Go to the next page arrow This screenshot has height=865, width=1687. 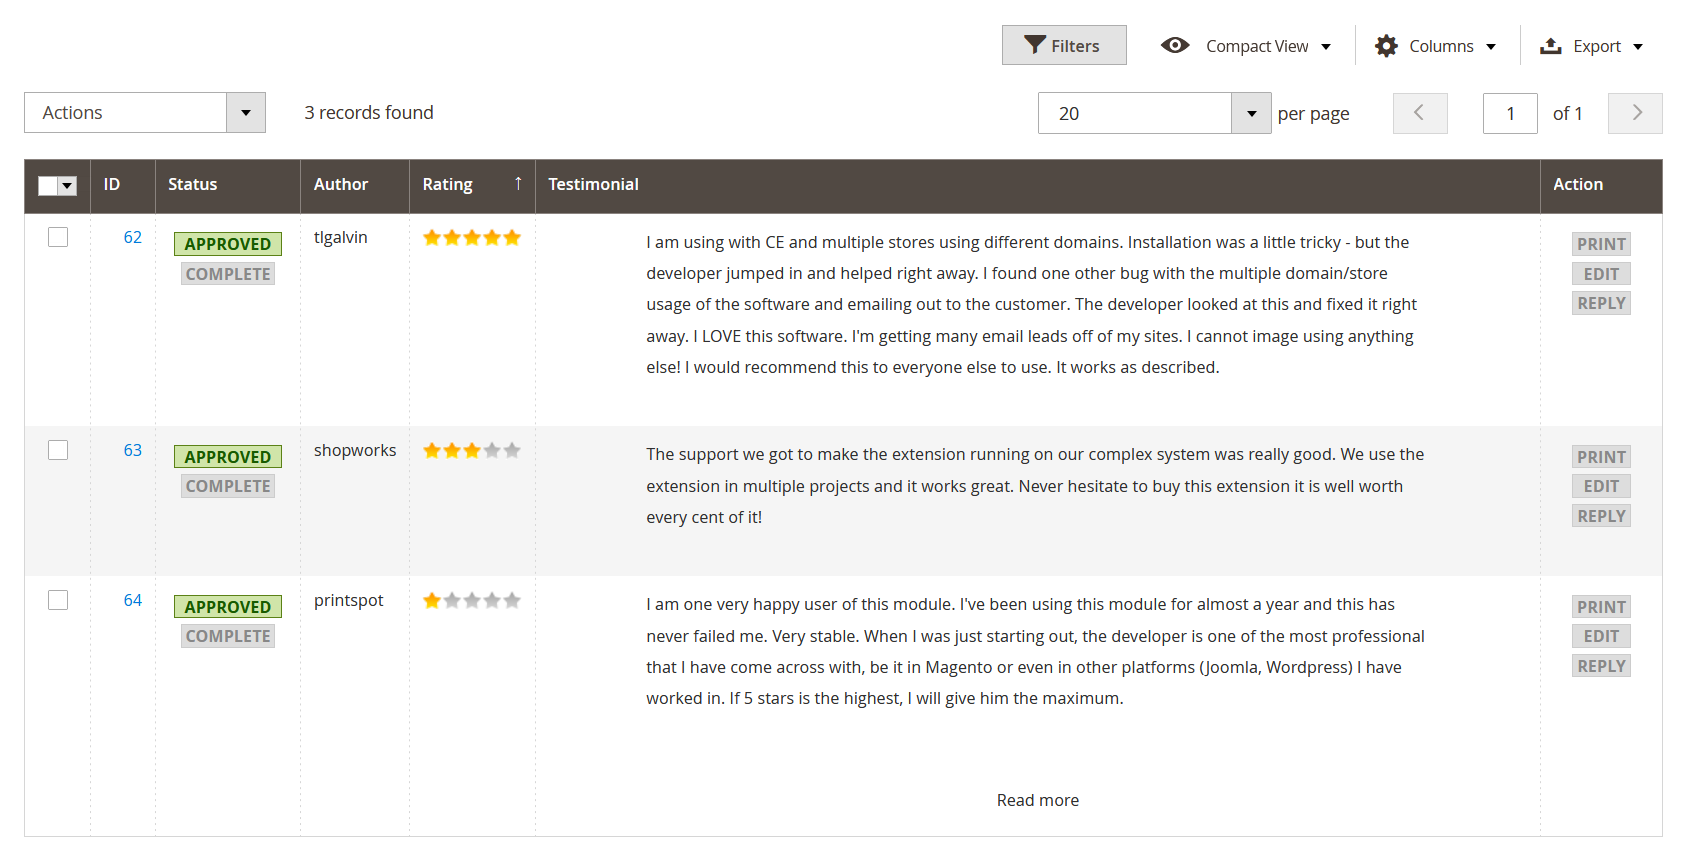pyautogui.click(x=1635, y=113)
